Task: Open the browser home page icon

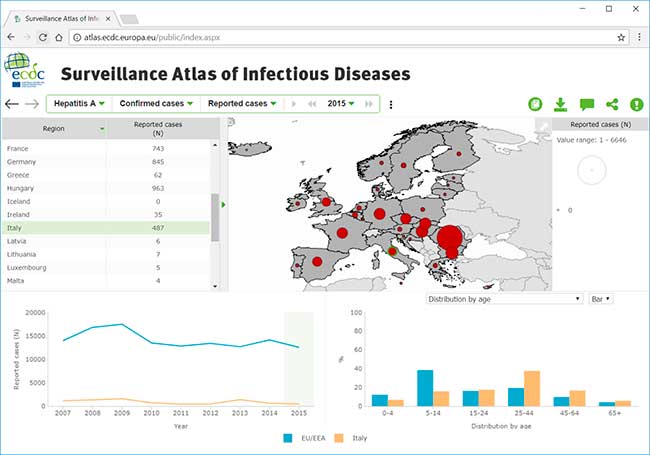Action: pos(59,37)
